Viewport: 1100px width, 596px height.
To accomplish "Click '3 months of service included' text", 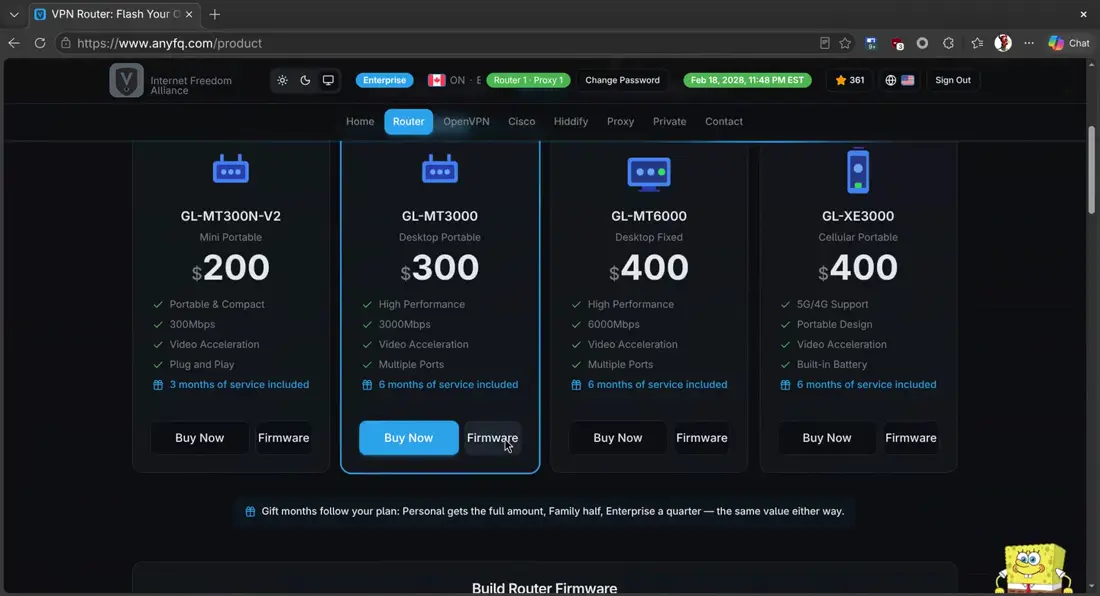I will [x=239, y=384].
